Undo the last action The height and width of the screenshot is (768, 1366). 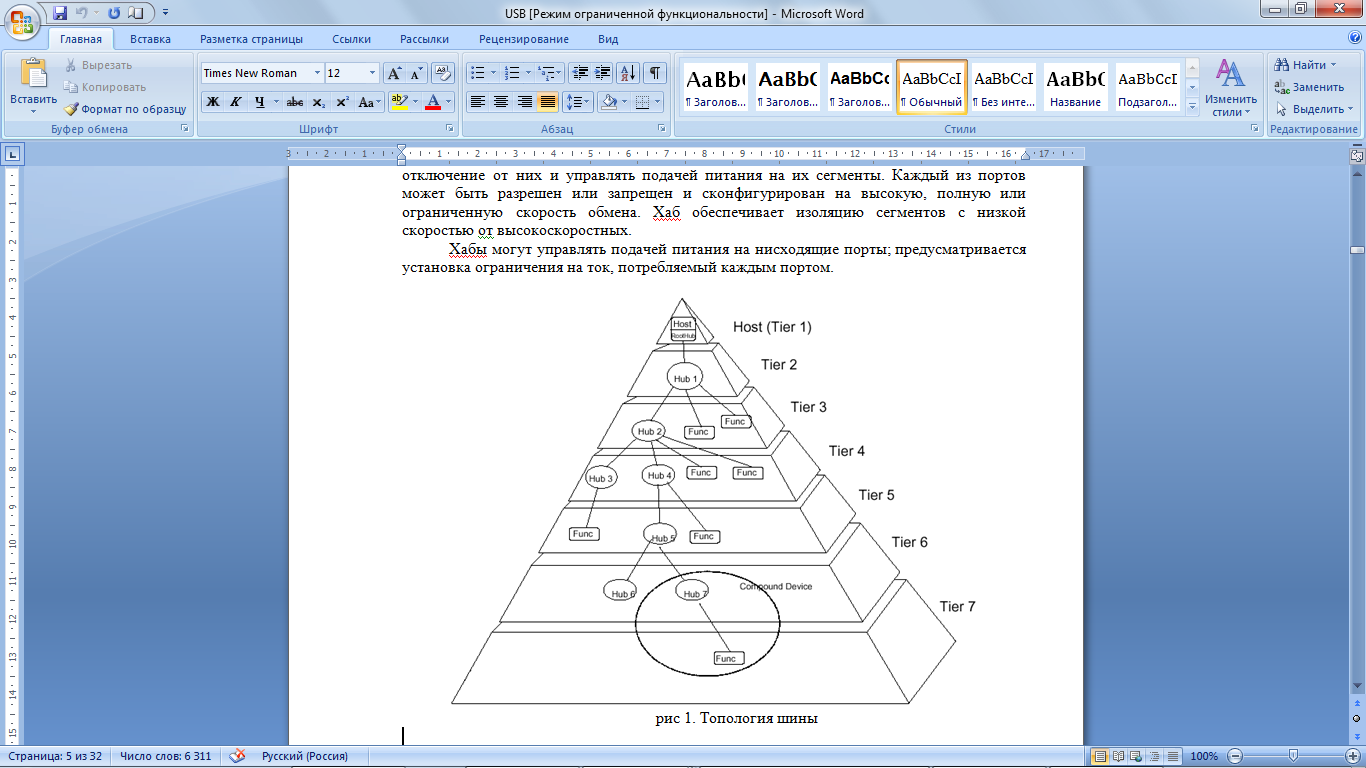point(82,13)
